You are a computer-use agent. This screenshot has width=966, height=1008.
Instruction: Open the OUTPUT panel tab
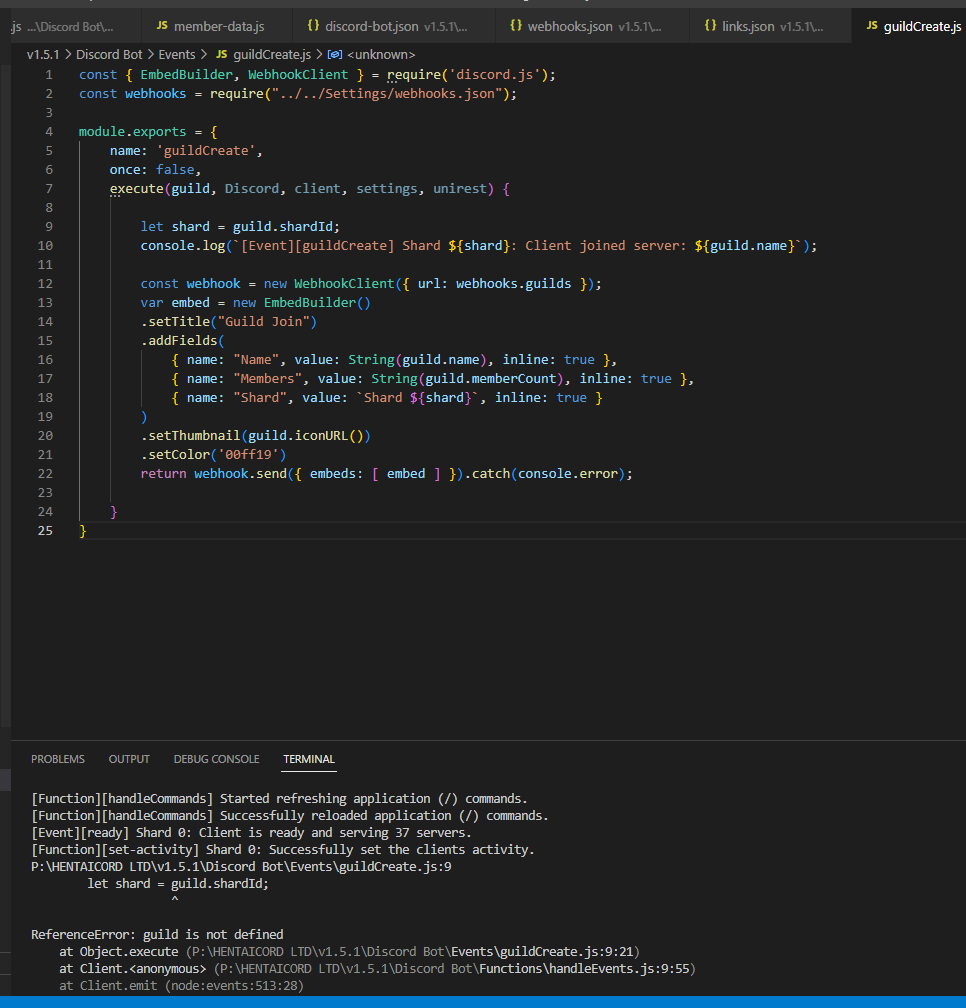click(x=129, y=759)
